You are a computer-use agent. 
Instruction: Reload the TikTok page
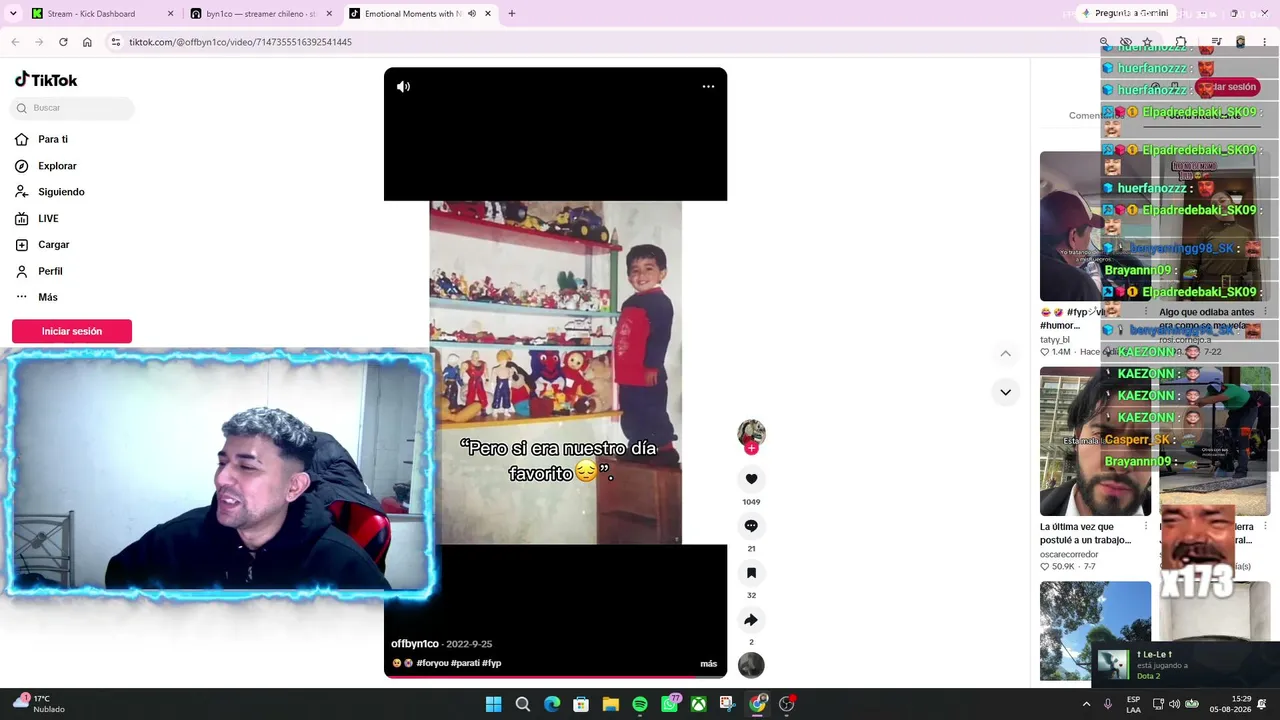click(63, 42)
